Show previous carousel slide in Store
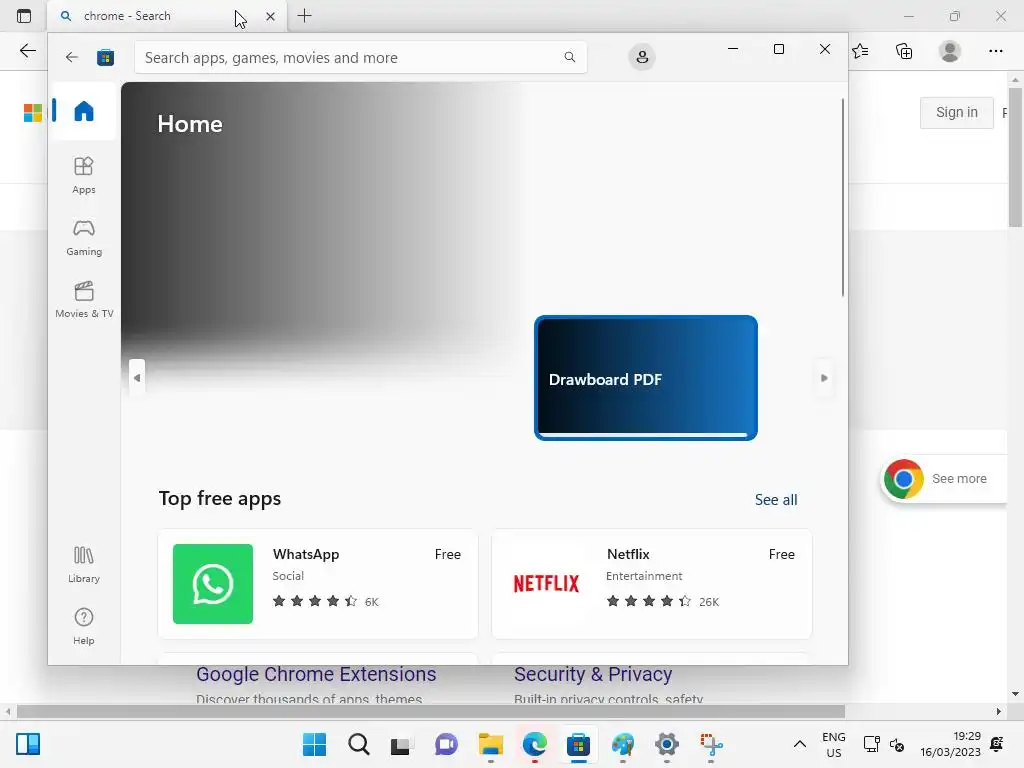This screenshot has width=1024, height=768. [136, 377]
